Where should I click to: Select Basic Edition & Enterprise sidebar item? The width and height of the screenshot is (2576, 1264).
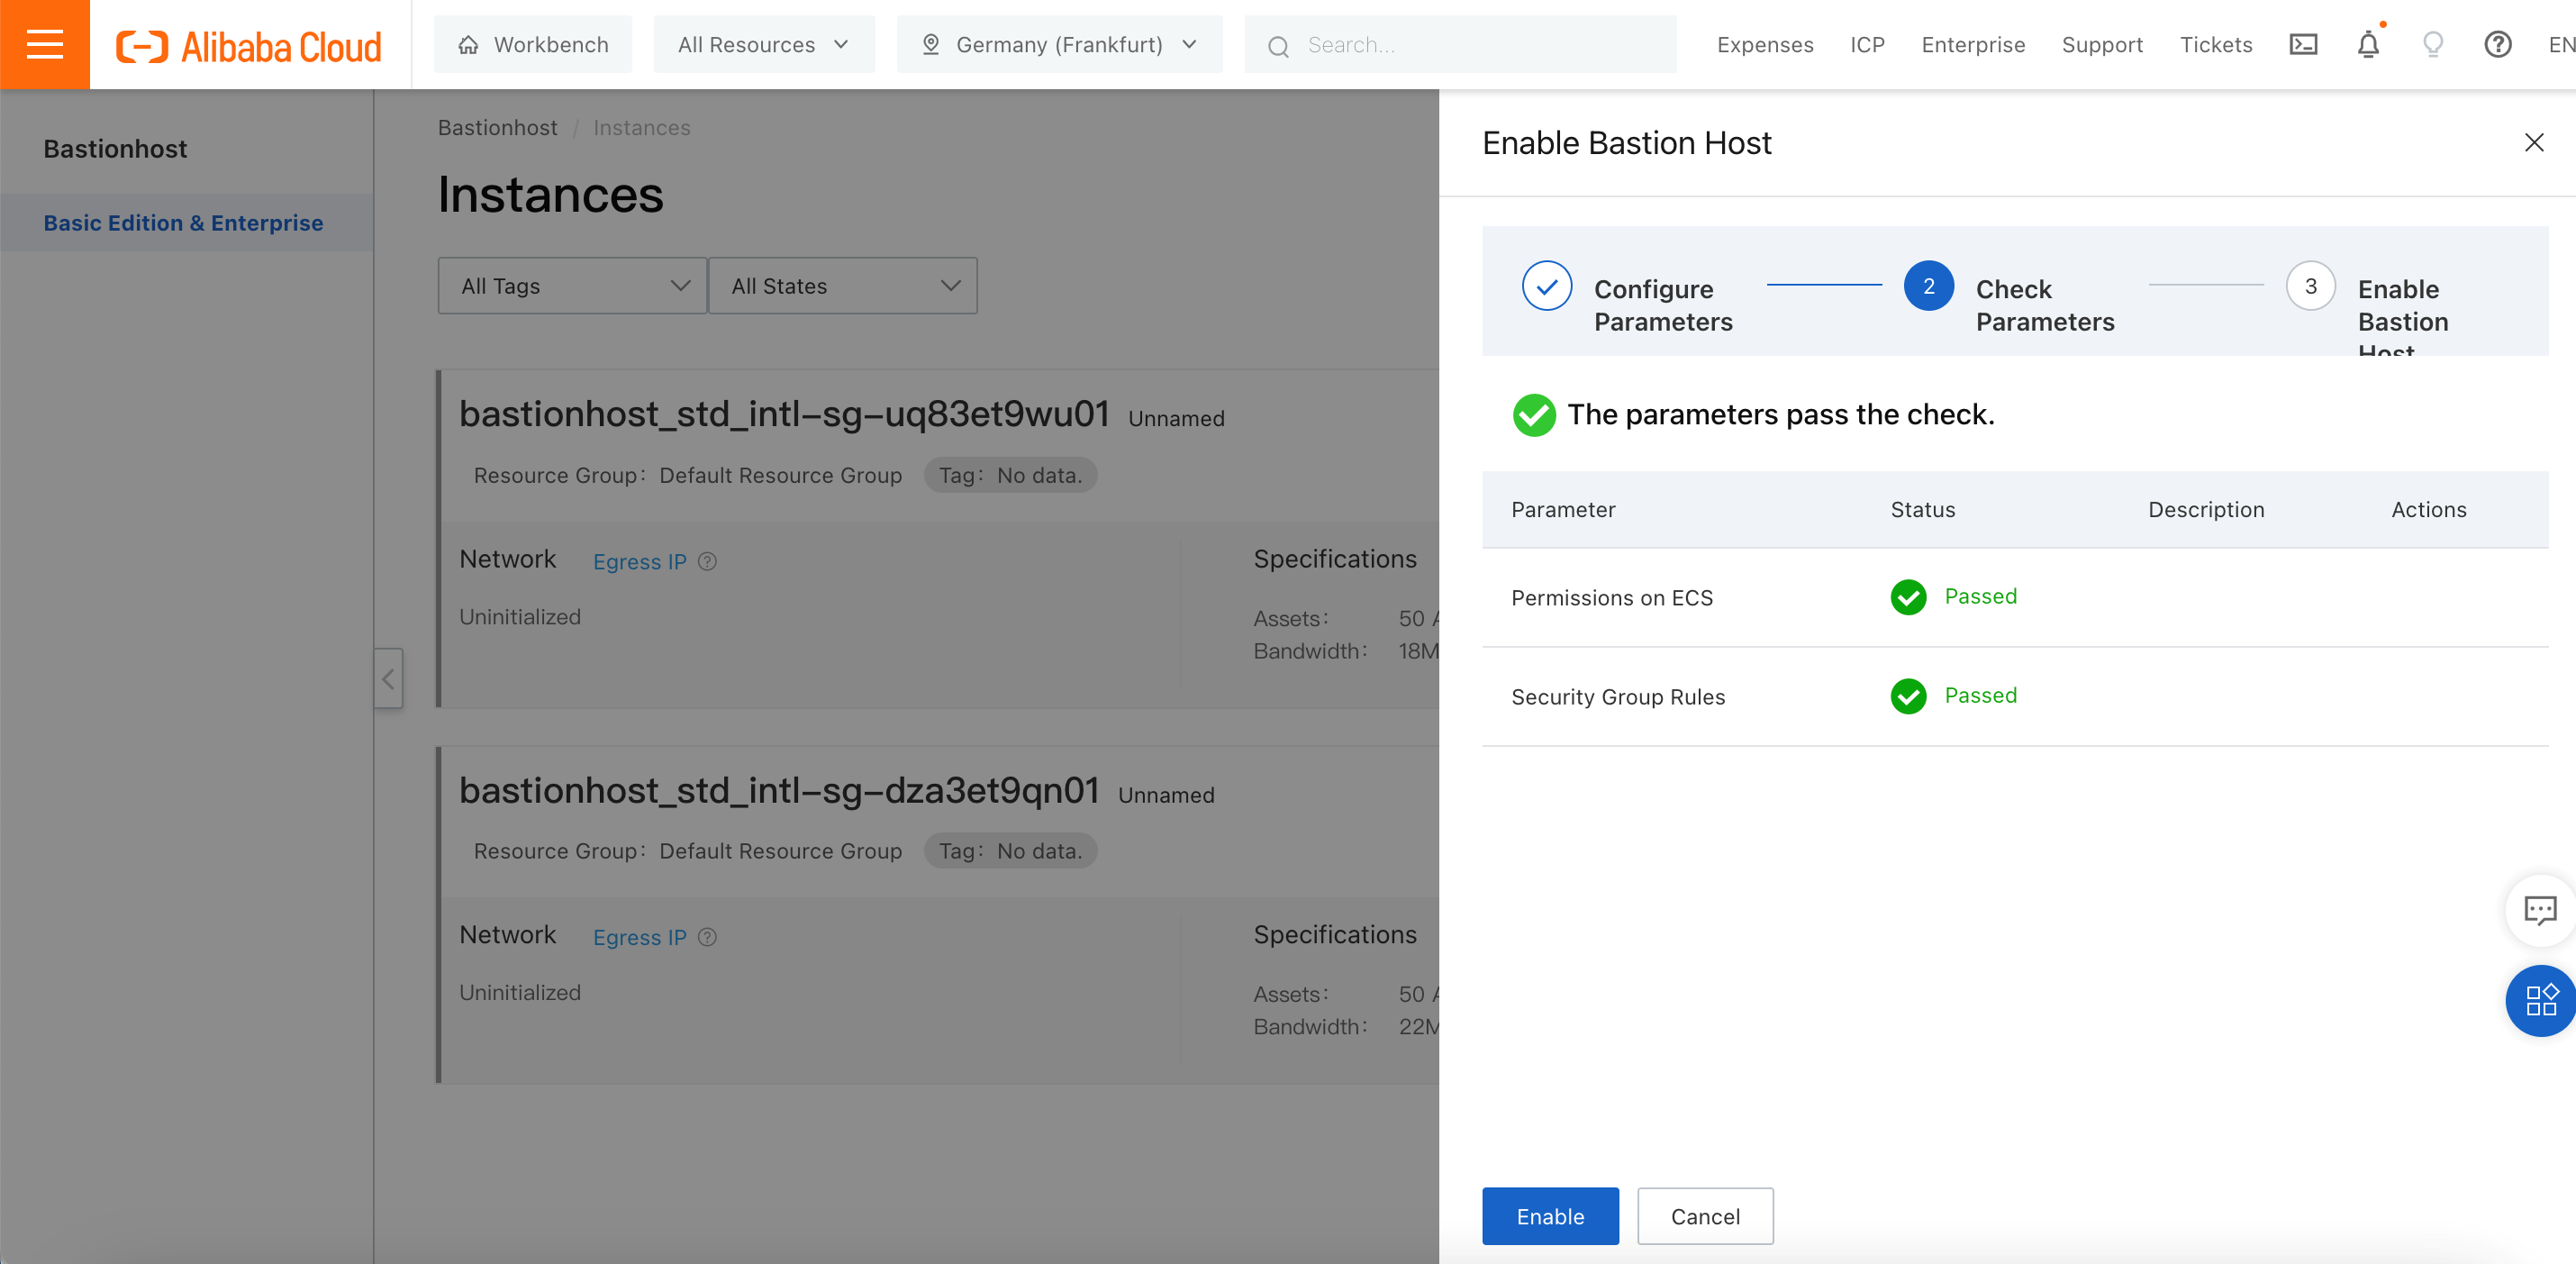click(186, 223)
